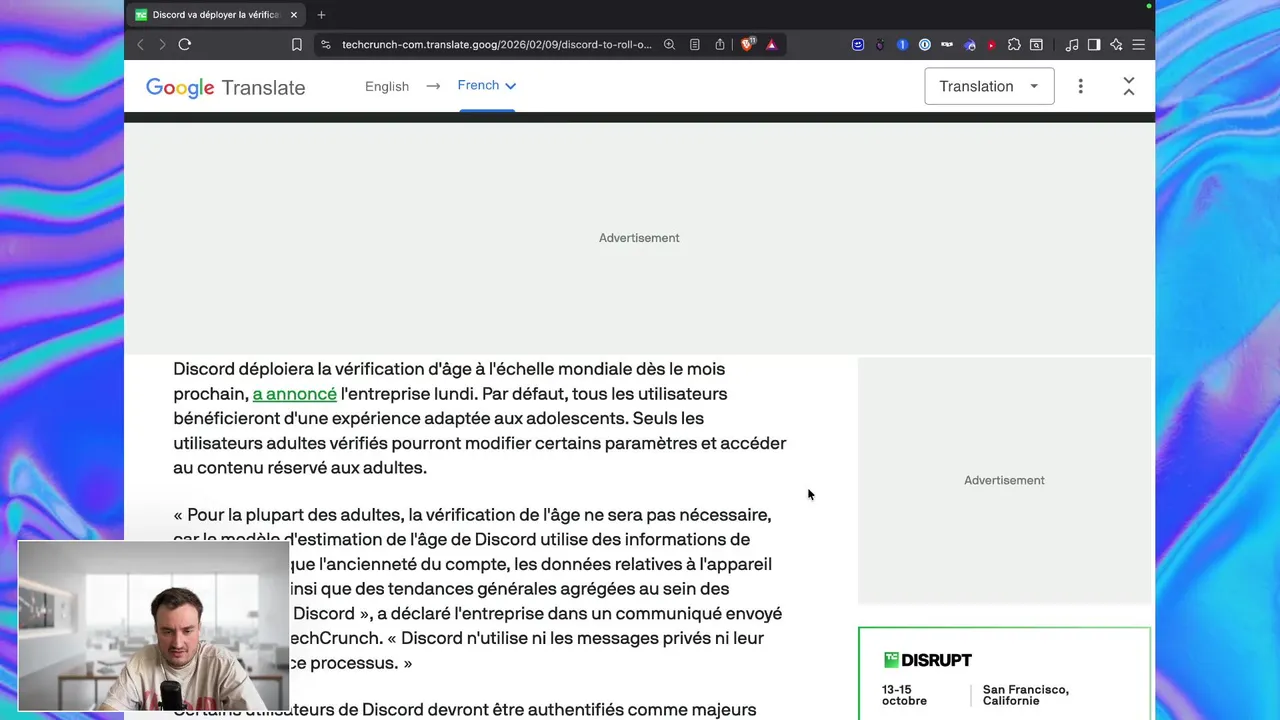Open the French target language dropdown
The height and width of the screenshot is (720, 1280).
click(487, 85)
